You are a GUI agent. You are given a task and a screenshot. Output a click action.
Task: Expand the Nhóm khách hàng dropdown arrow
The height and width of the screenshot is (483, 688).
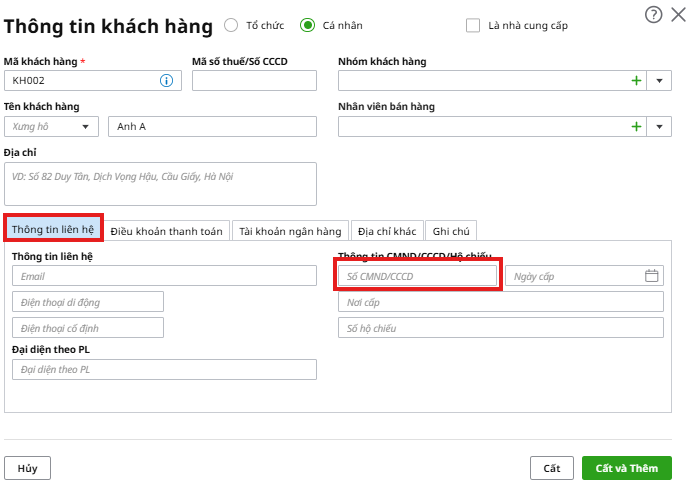(660, 81)
